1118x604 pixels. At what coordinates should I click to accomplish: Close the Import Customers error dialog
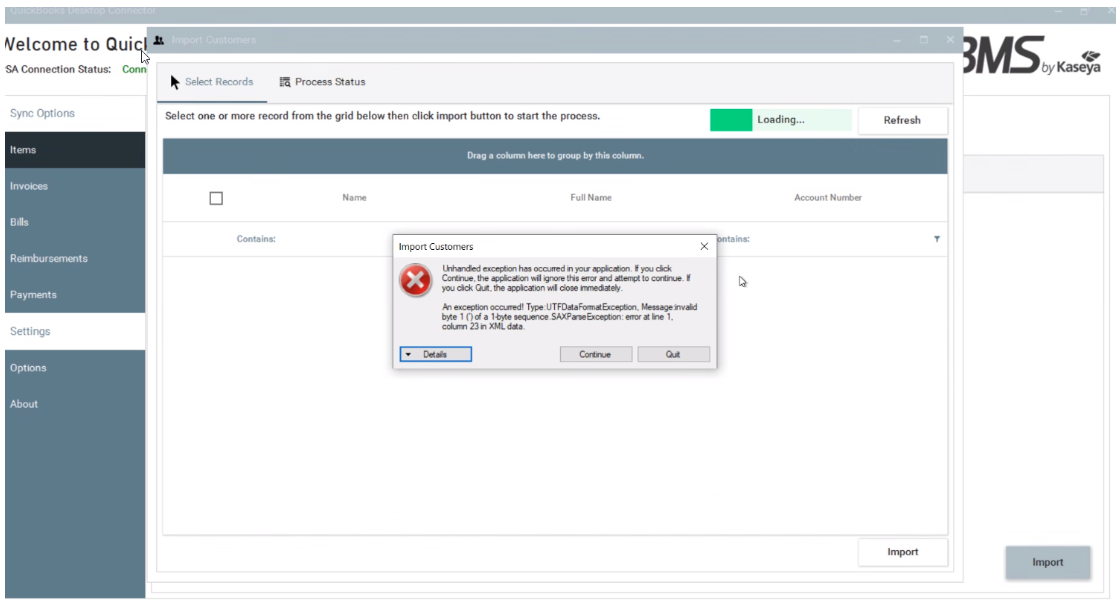(x=704, y=246)
